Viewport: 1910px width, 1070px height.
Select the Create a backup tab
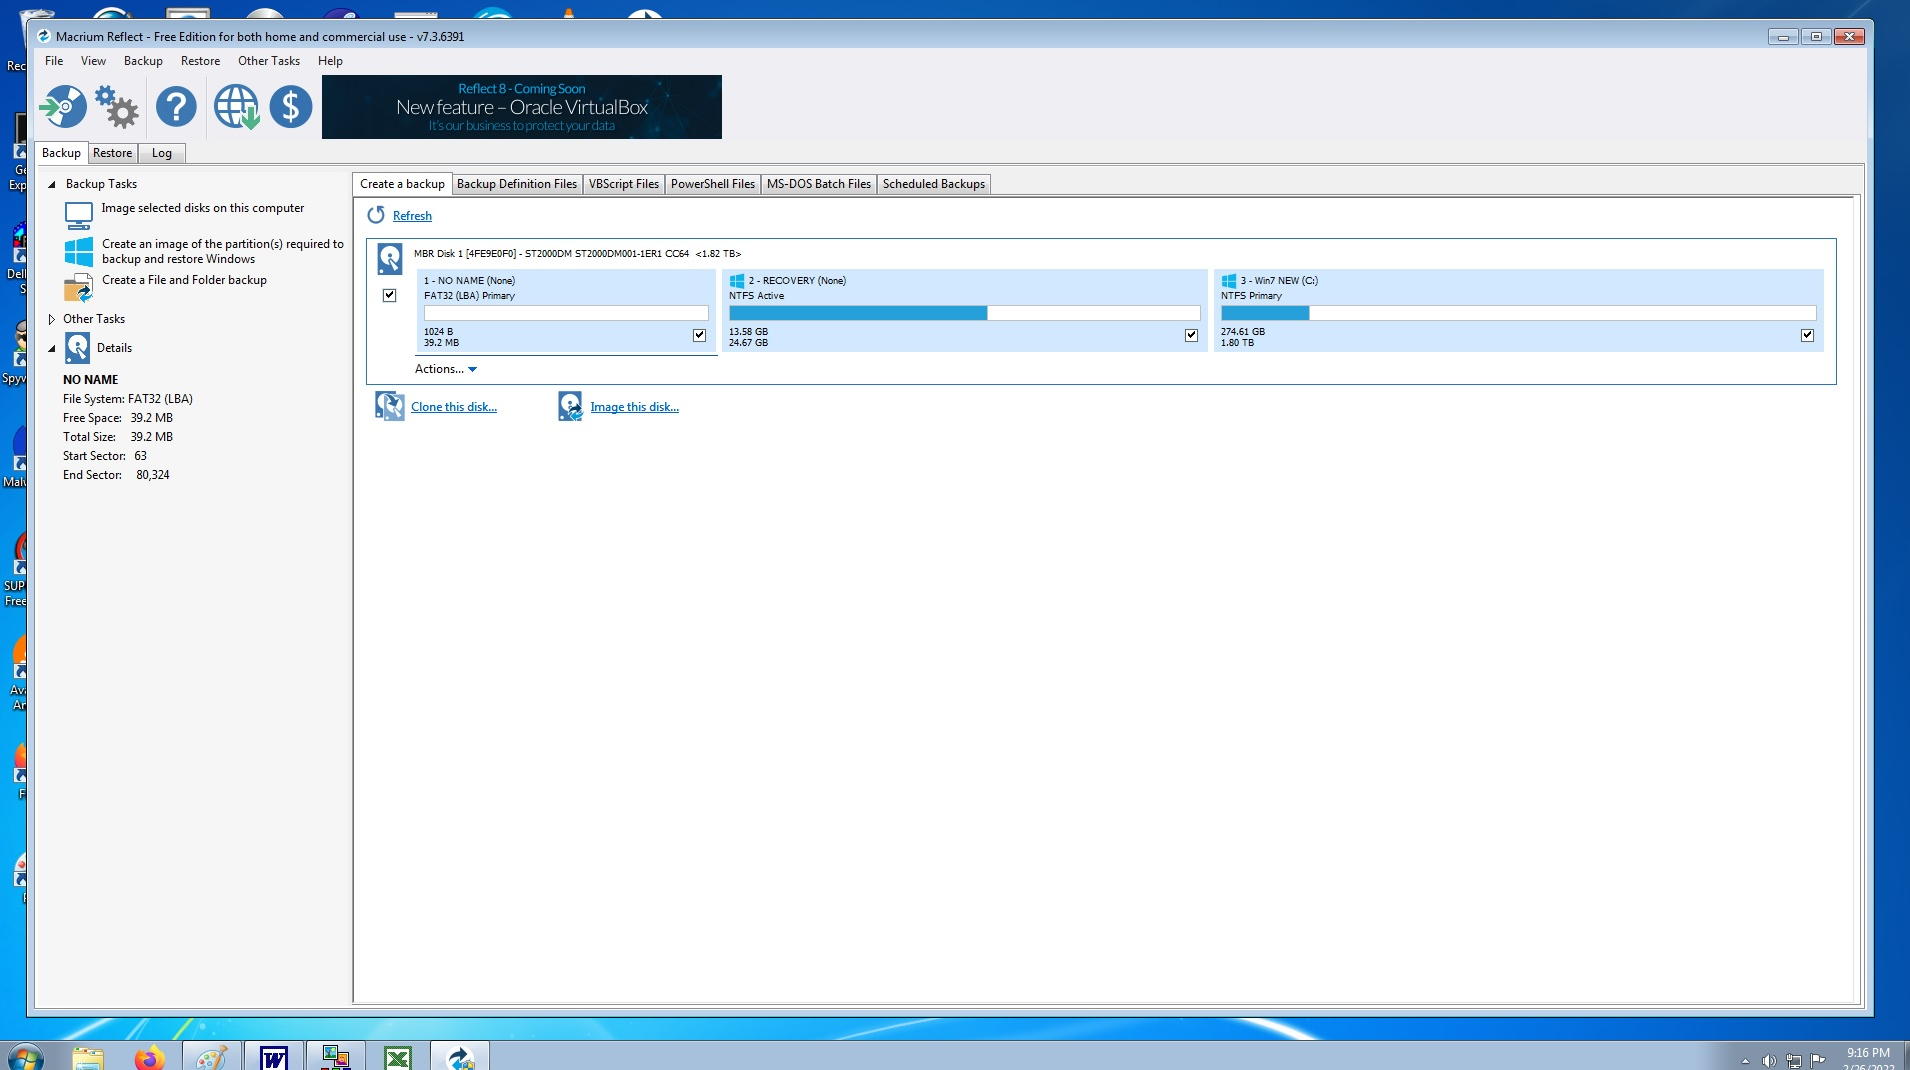pos(402,184)
